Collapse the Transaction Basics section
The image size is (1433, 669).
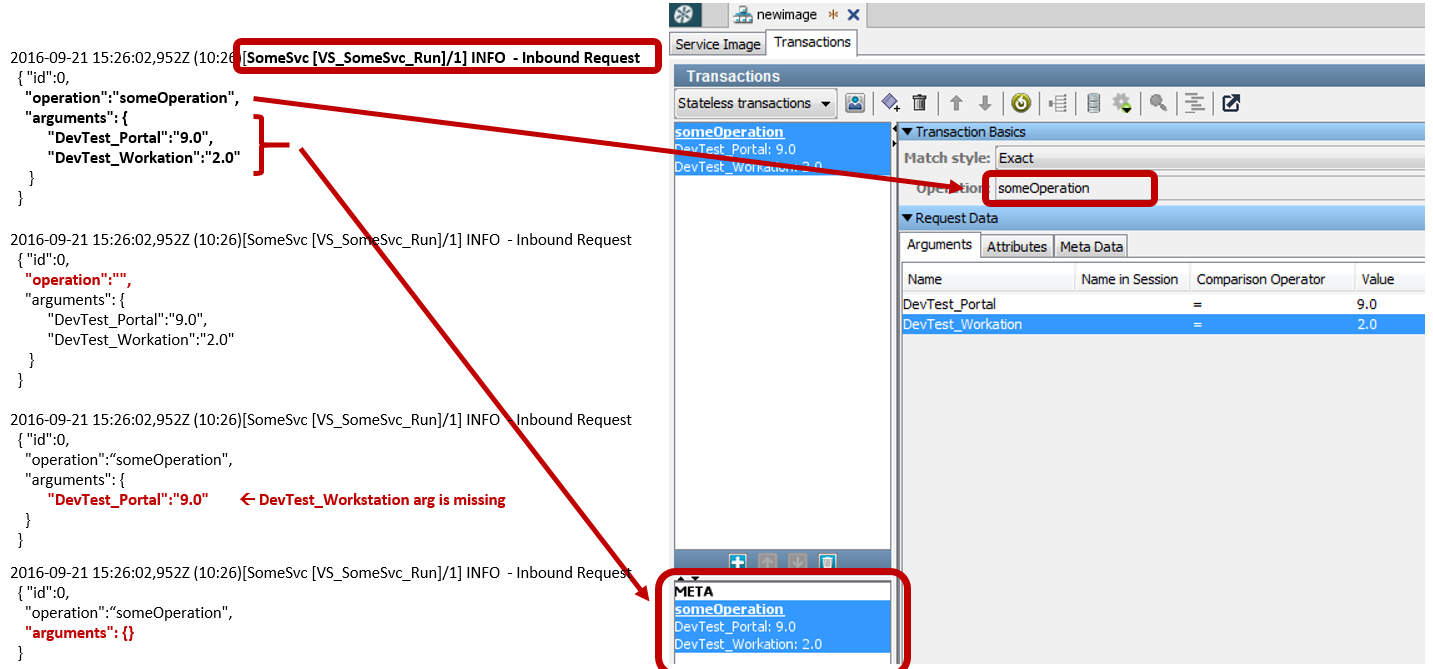(907, 132)
